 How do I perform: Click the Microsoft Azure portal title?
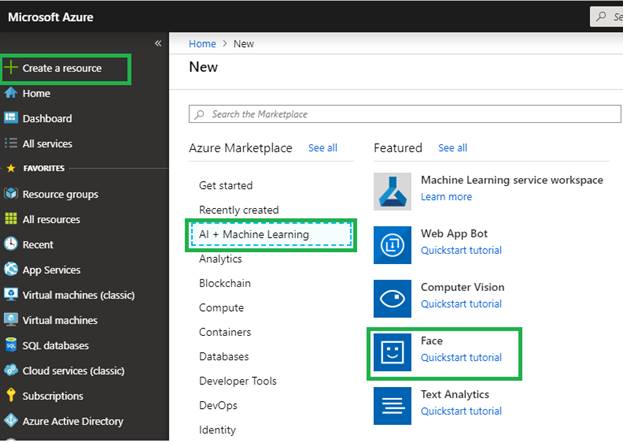point(50,17)
